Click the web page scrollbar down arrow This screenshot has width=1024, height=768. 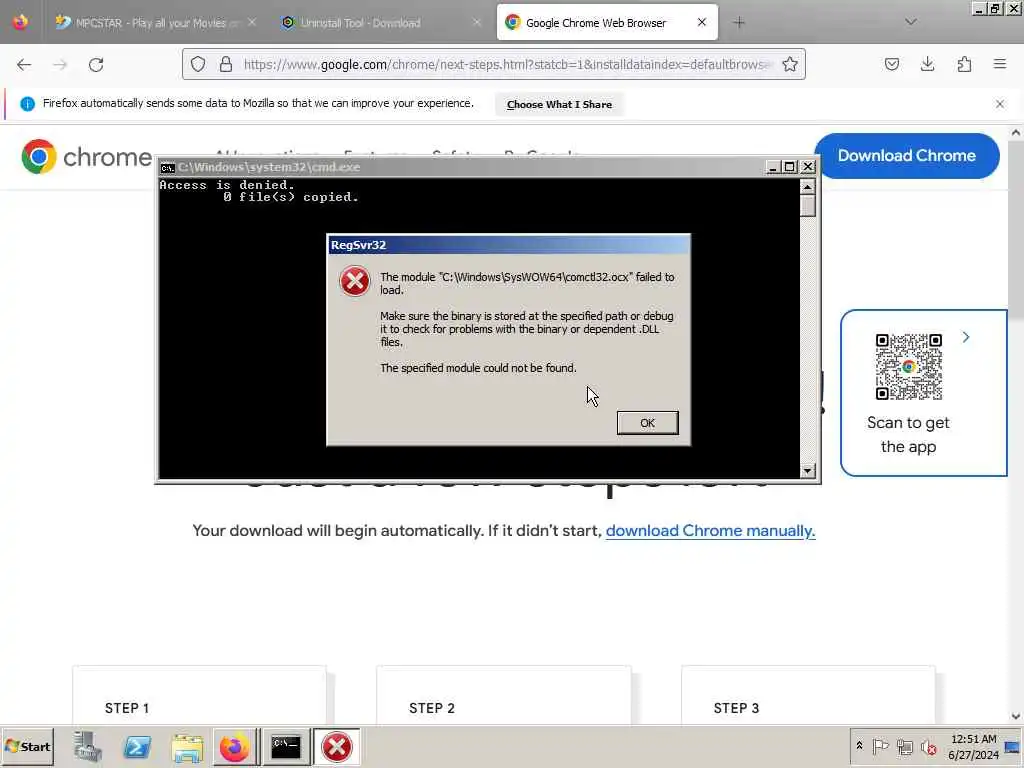1016,716
